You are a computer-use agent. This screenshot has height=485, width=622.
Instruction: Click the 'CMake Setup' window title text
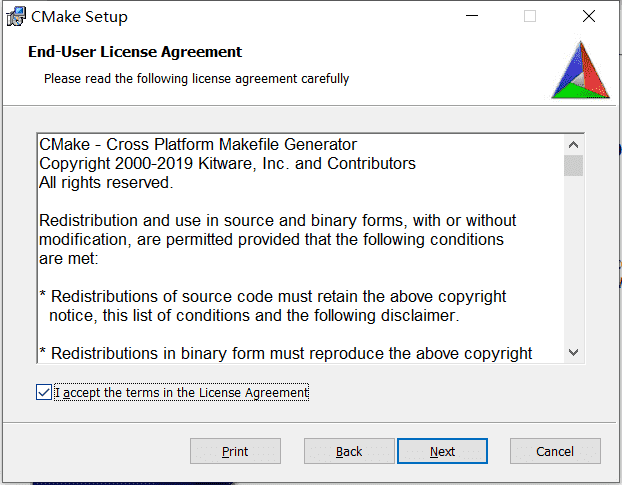click(x=79, y=17)
